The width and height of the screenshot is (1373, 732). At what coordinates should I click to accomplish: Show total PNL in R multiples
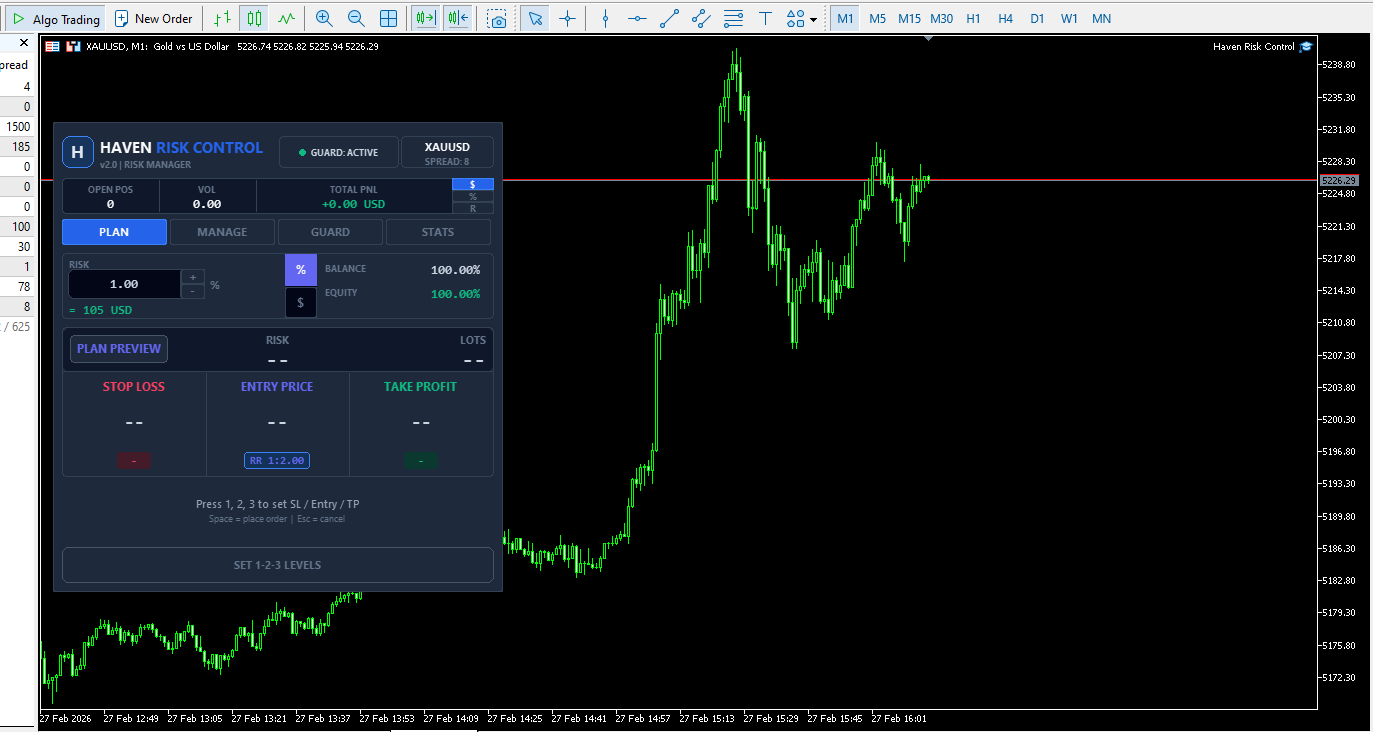[x=473, y=208]
